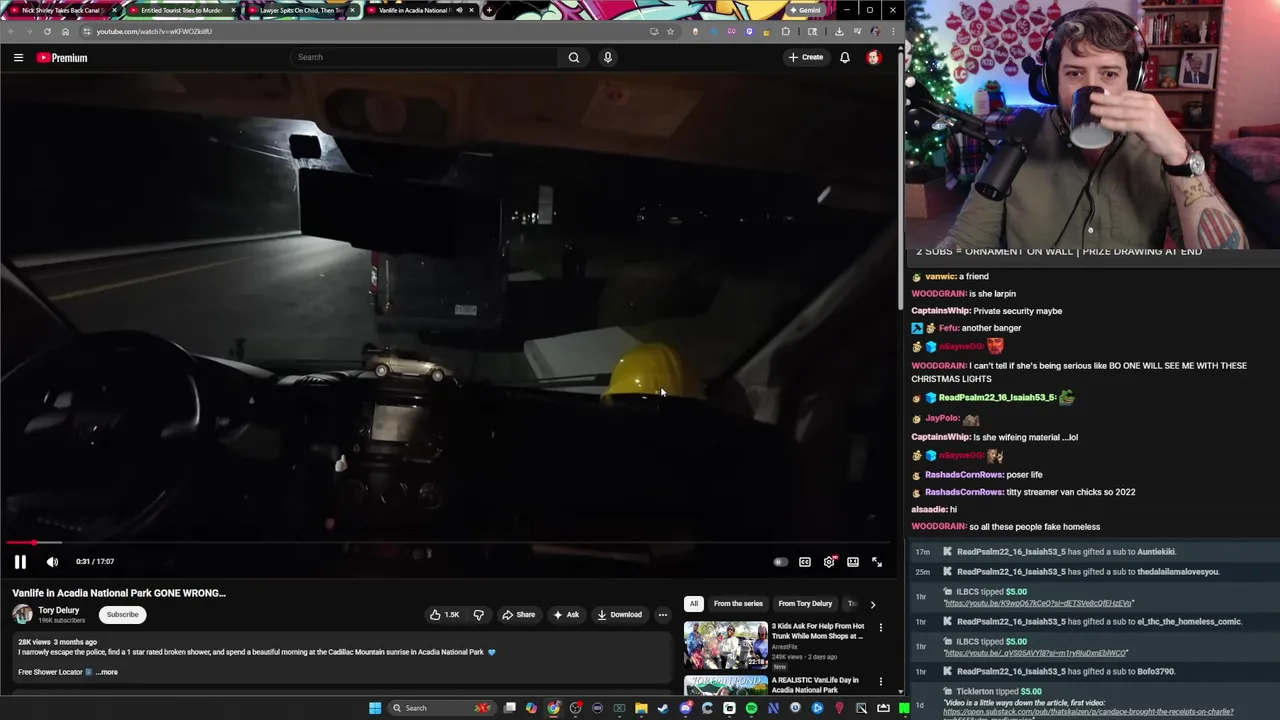The height and width of the screenshot is (720, 1280).
Task: Open options for 3 Kids Ask For Help video
Action: pyautogui.click(x=880, y=628)
